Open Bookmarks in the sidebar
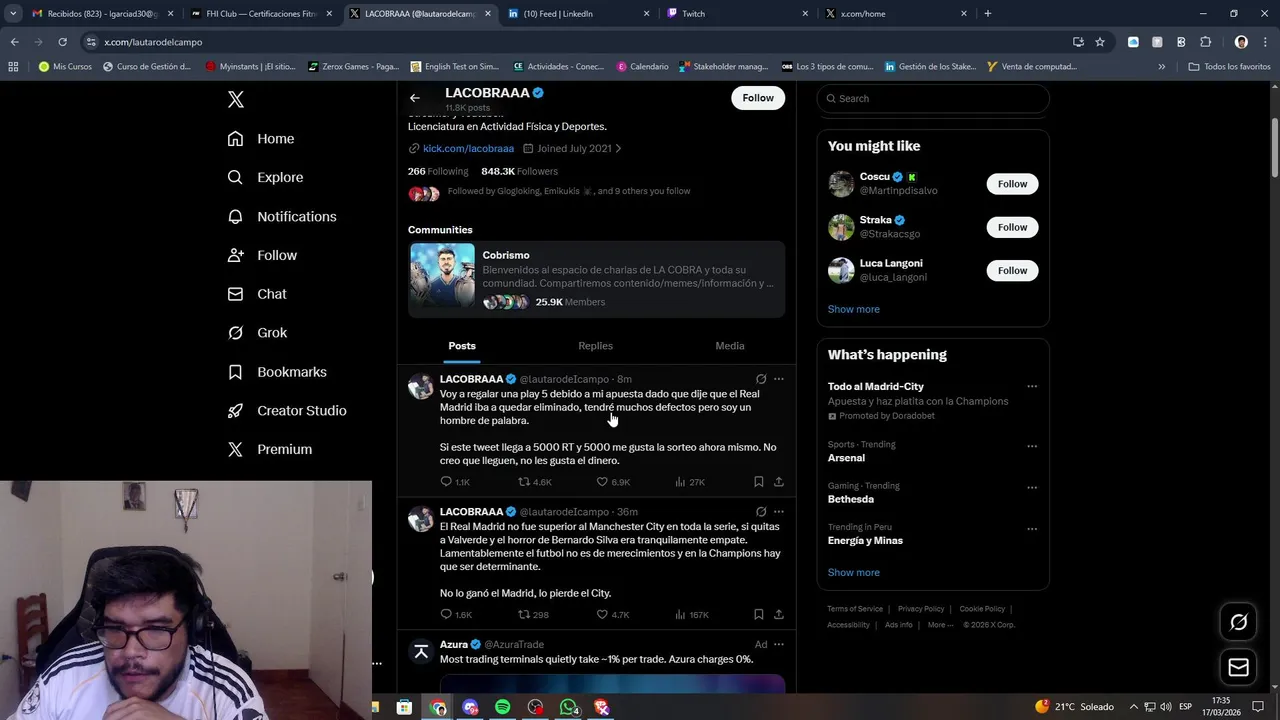Viewport: 1280px width, 720px height. click(x=277, y=372)
